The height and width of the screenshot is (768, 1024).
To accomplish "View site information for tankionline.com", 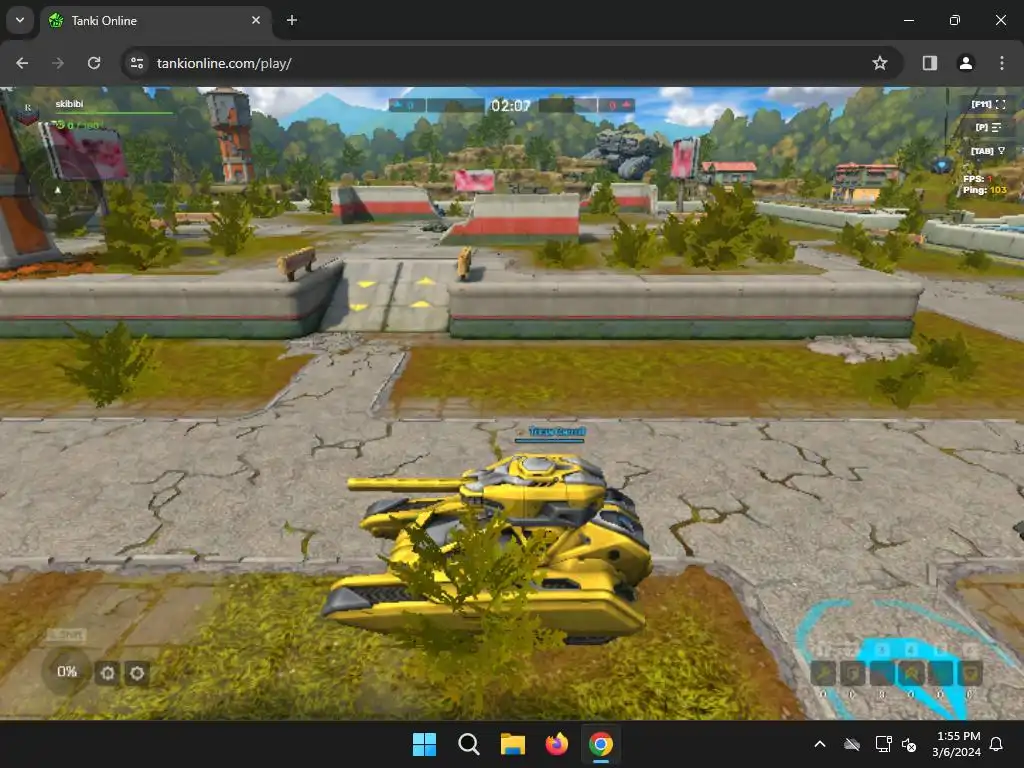I will pyautogui.click(x=136, y=63).
